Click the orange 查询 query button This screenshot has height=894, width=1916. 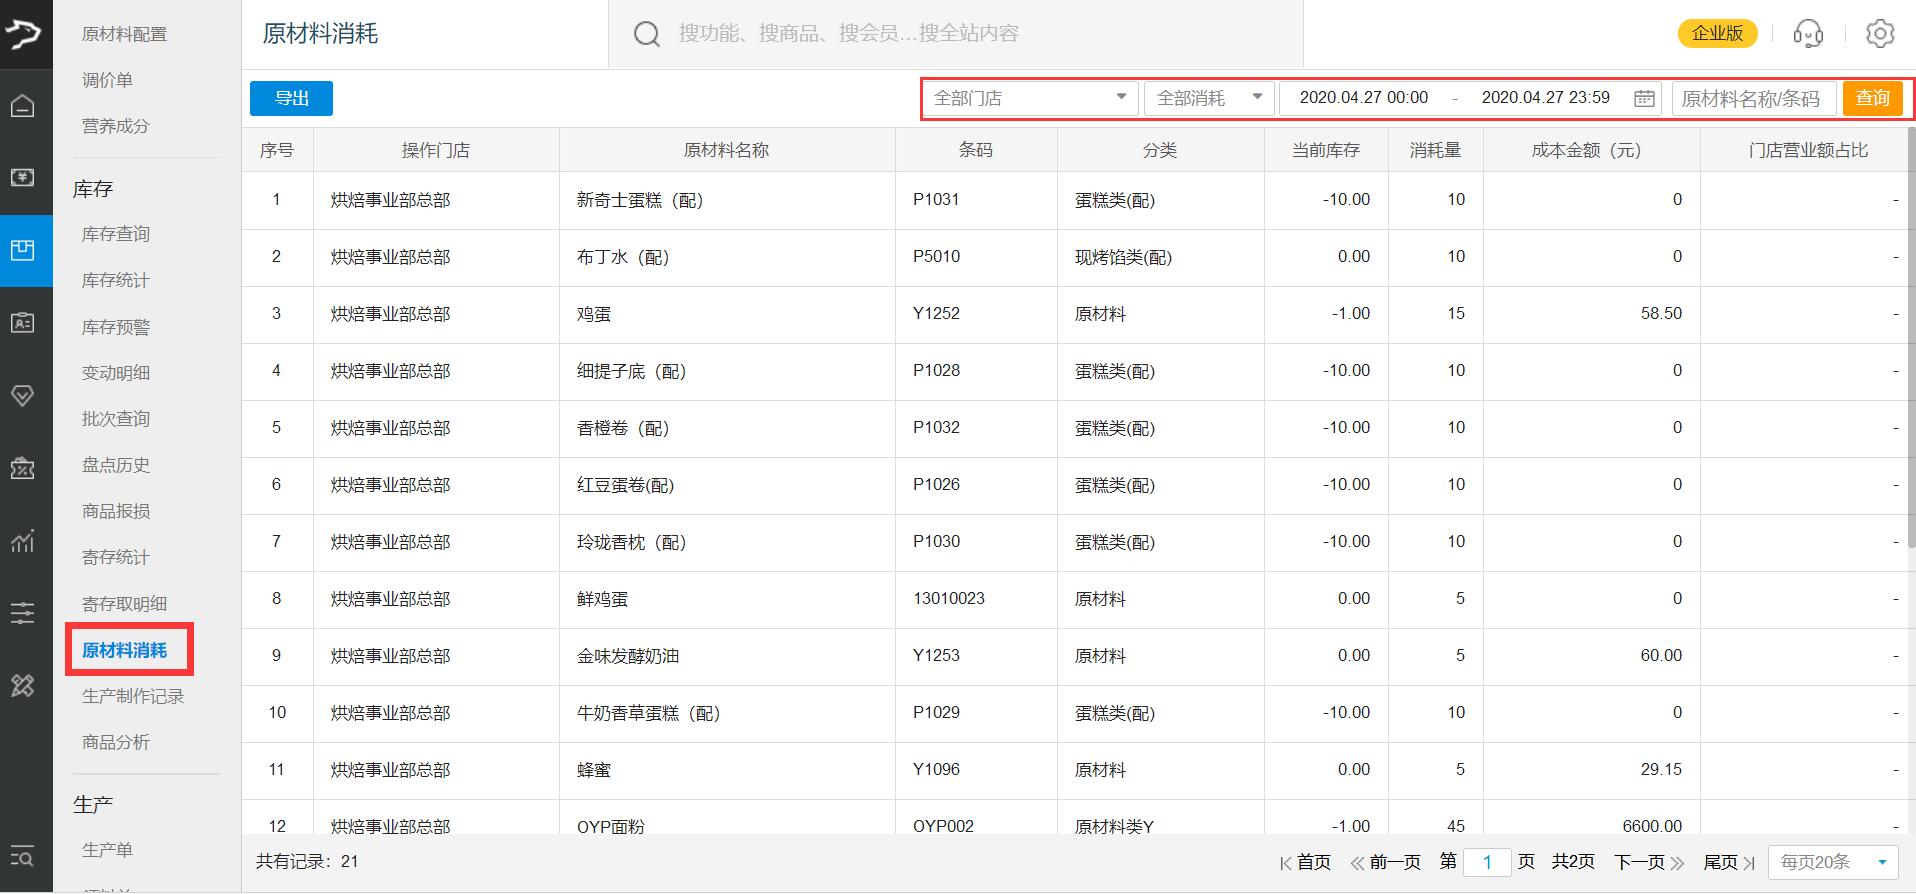[1872, 98]
